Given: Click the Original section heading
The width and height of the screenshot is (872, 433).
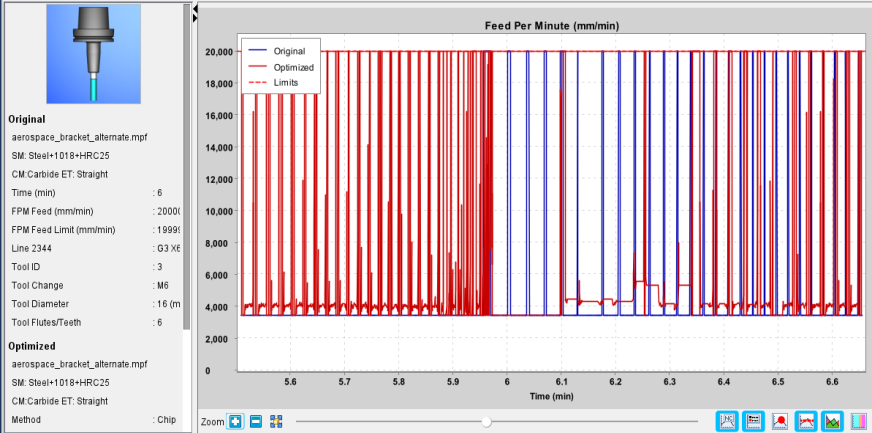Looking at the screenshot, I should click(27, 119).
